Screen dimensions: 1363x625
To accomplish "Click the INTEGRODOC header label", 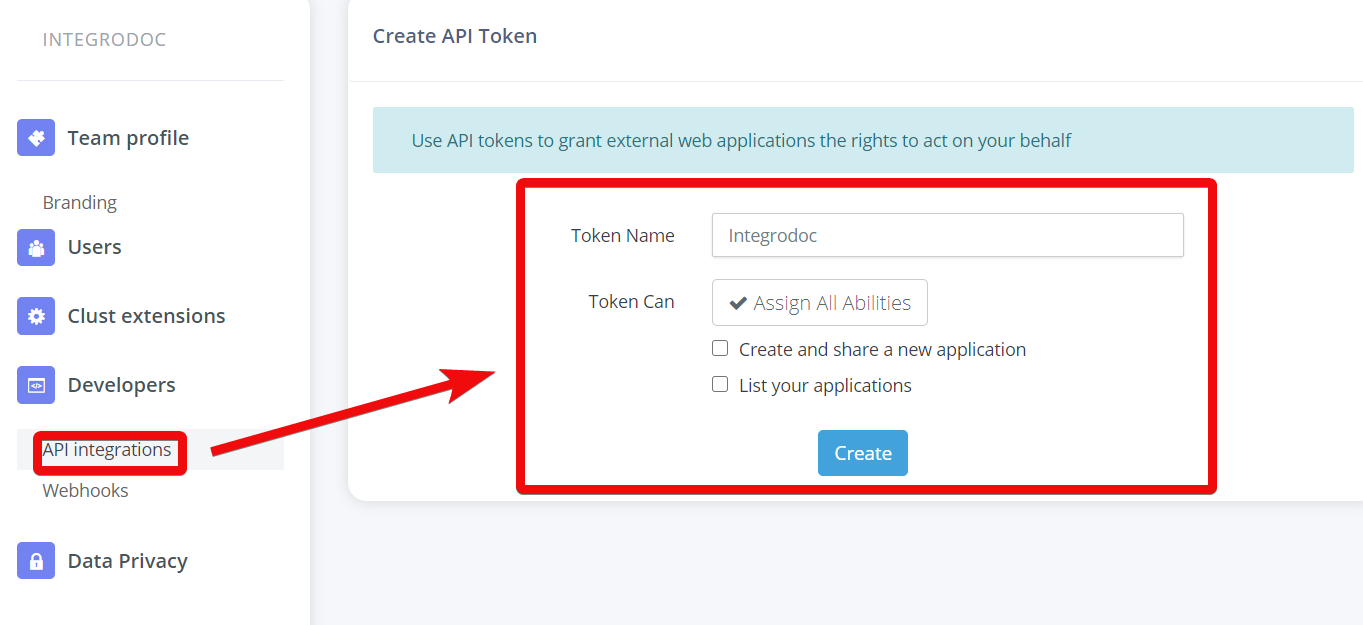I will 104,40.
